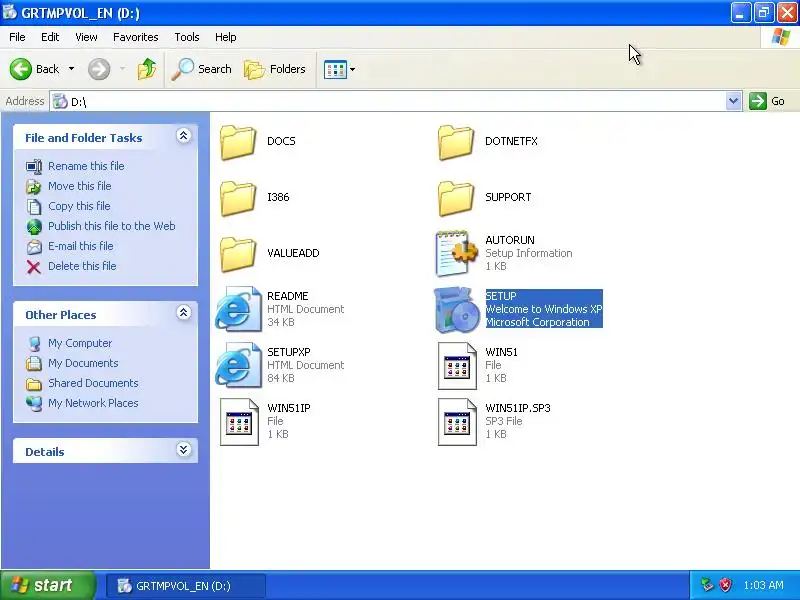Image resolution: width=800 pixels, height=600 pixels.
Task: Open the Search toolbar button
Action: pyautogui.click(x=202, y=69)
